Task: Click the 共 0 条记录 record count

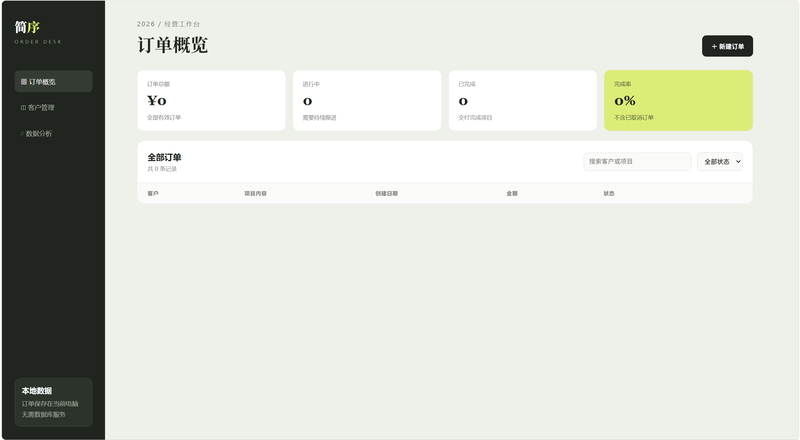Action: [x=162, y=169]
